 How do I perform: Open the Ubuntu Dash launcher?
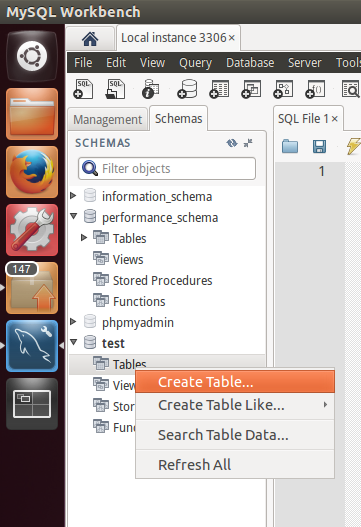(x=32, y=56)
